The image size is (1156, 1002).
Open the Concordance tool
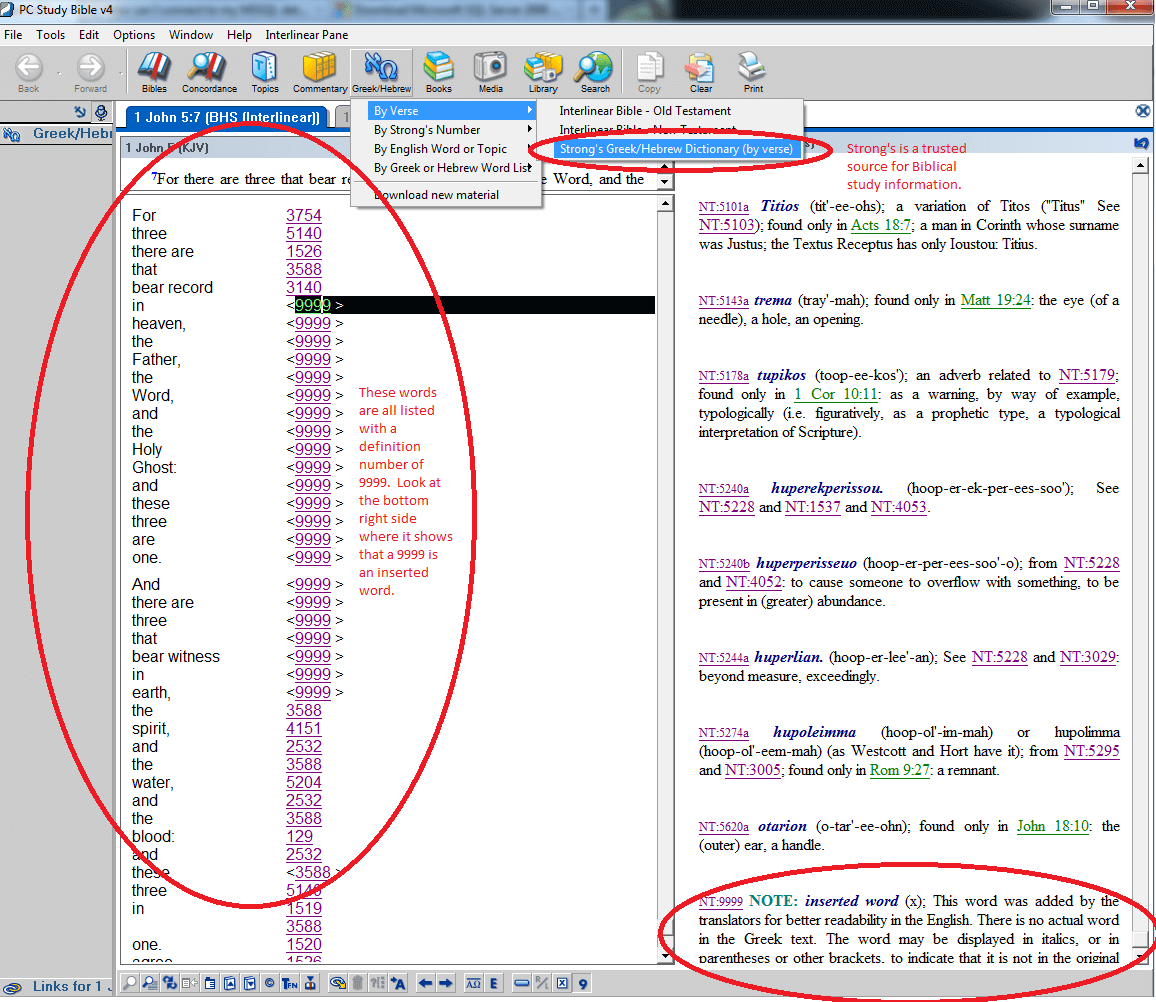tap(209, 72)
